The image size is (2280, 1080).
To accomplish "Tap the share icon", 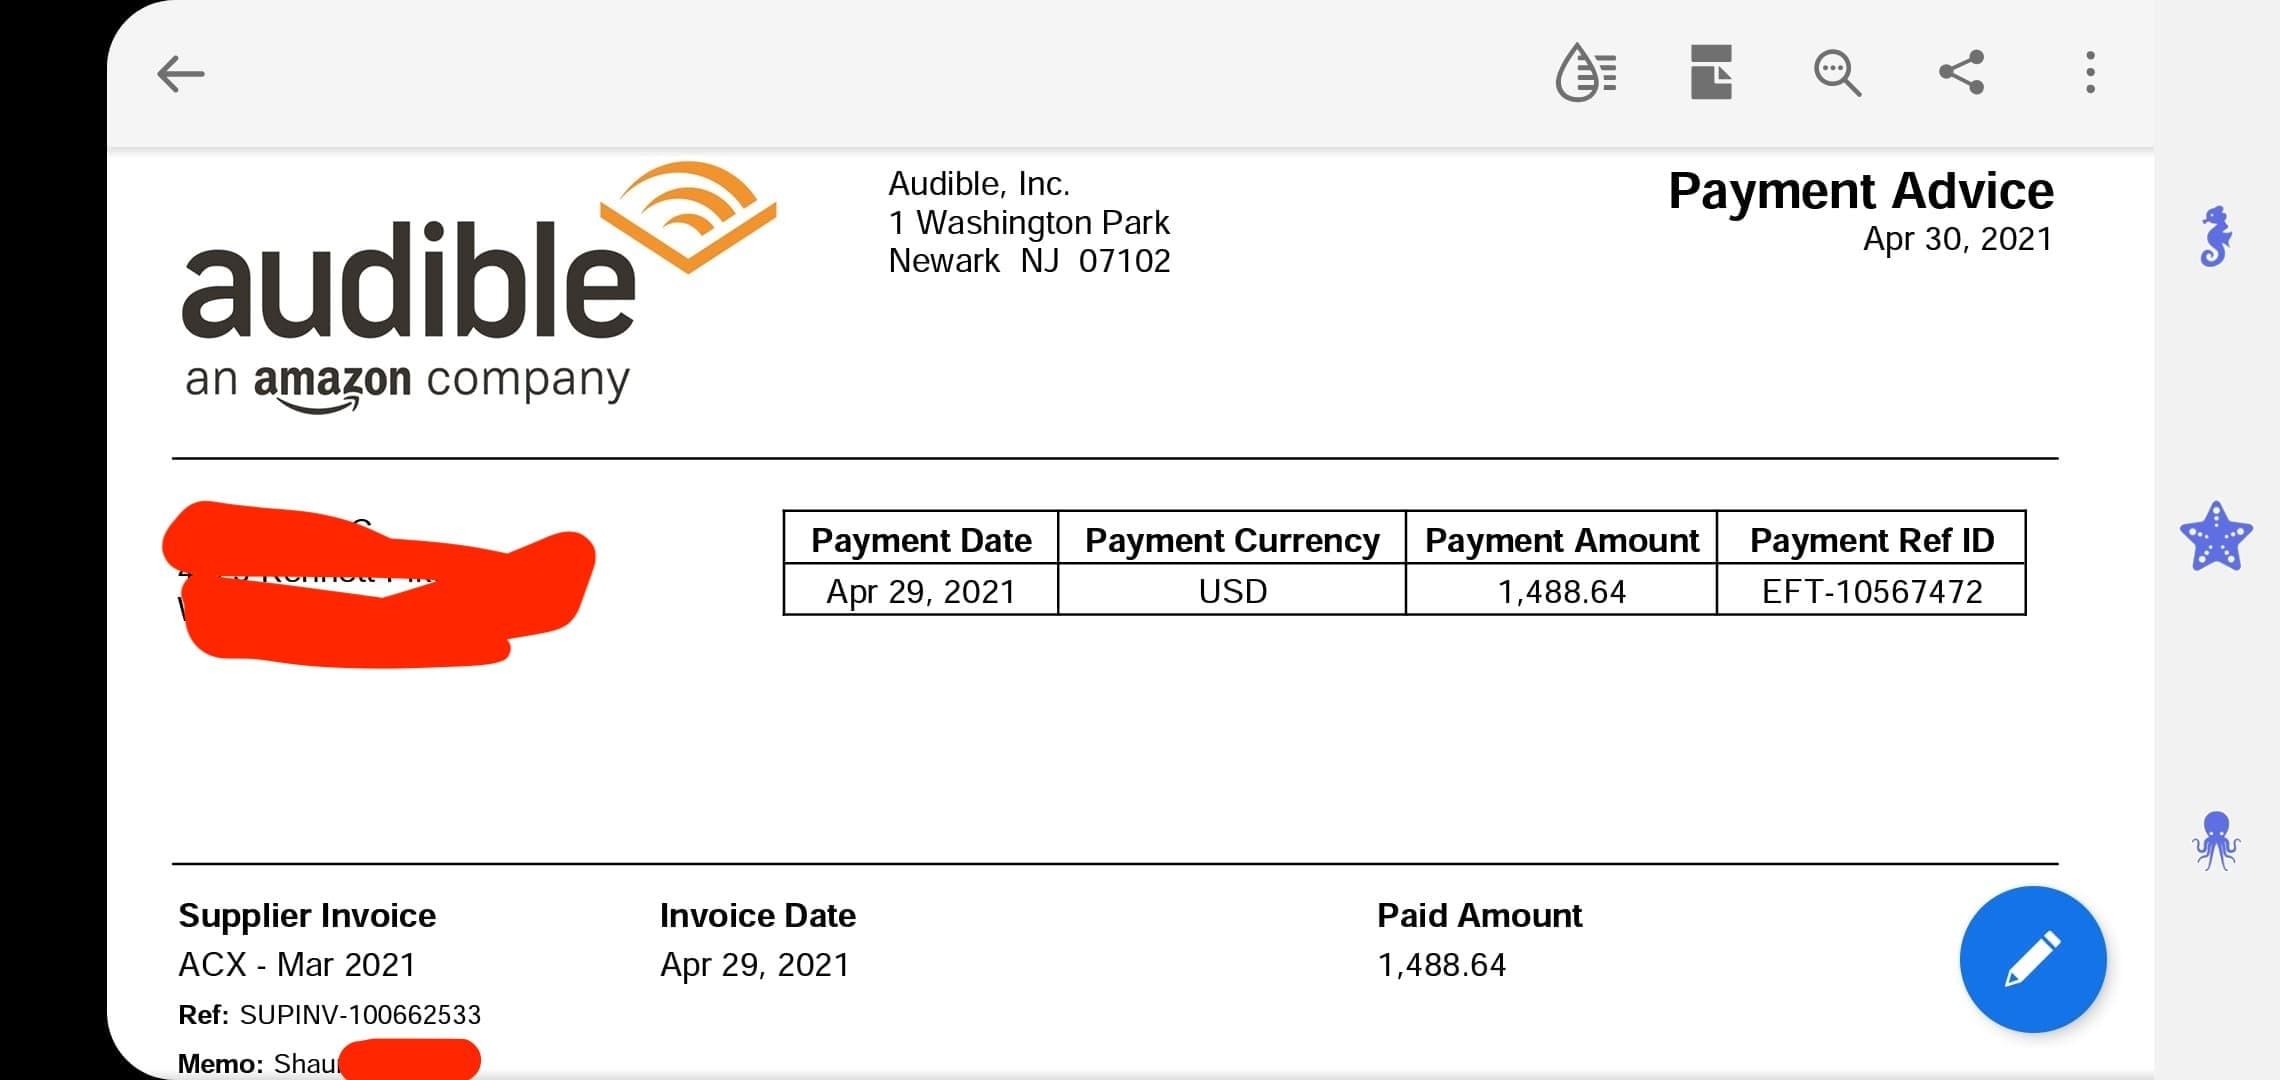I will (1961, 72).
